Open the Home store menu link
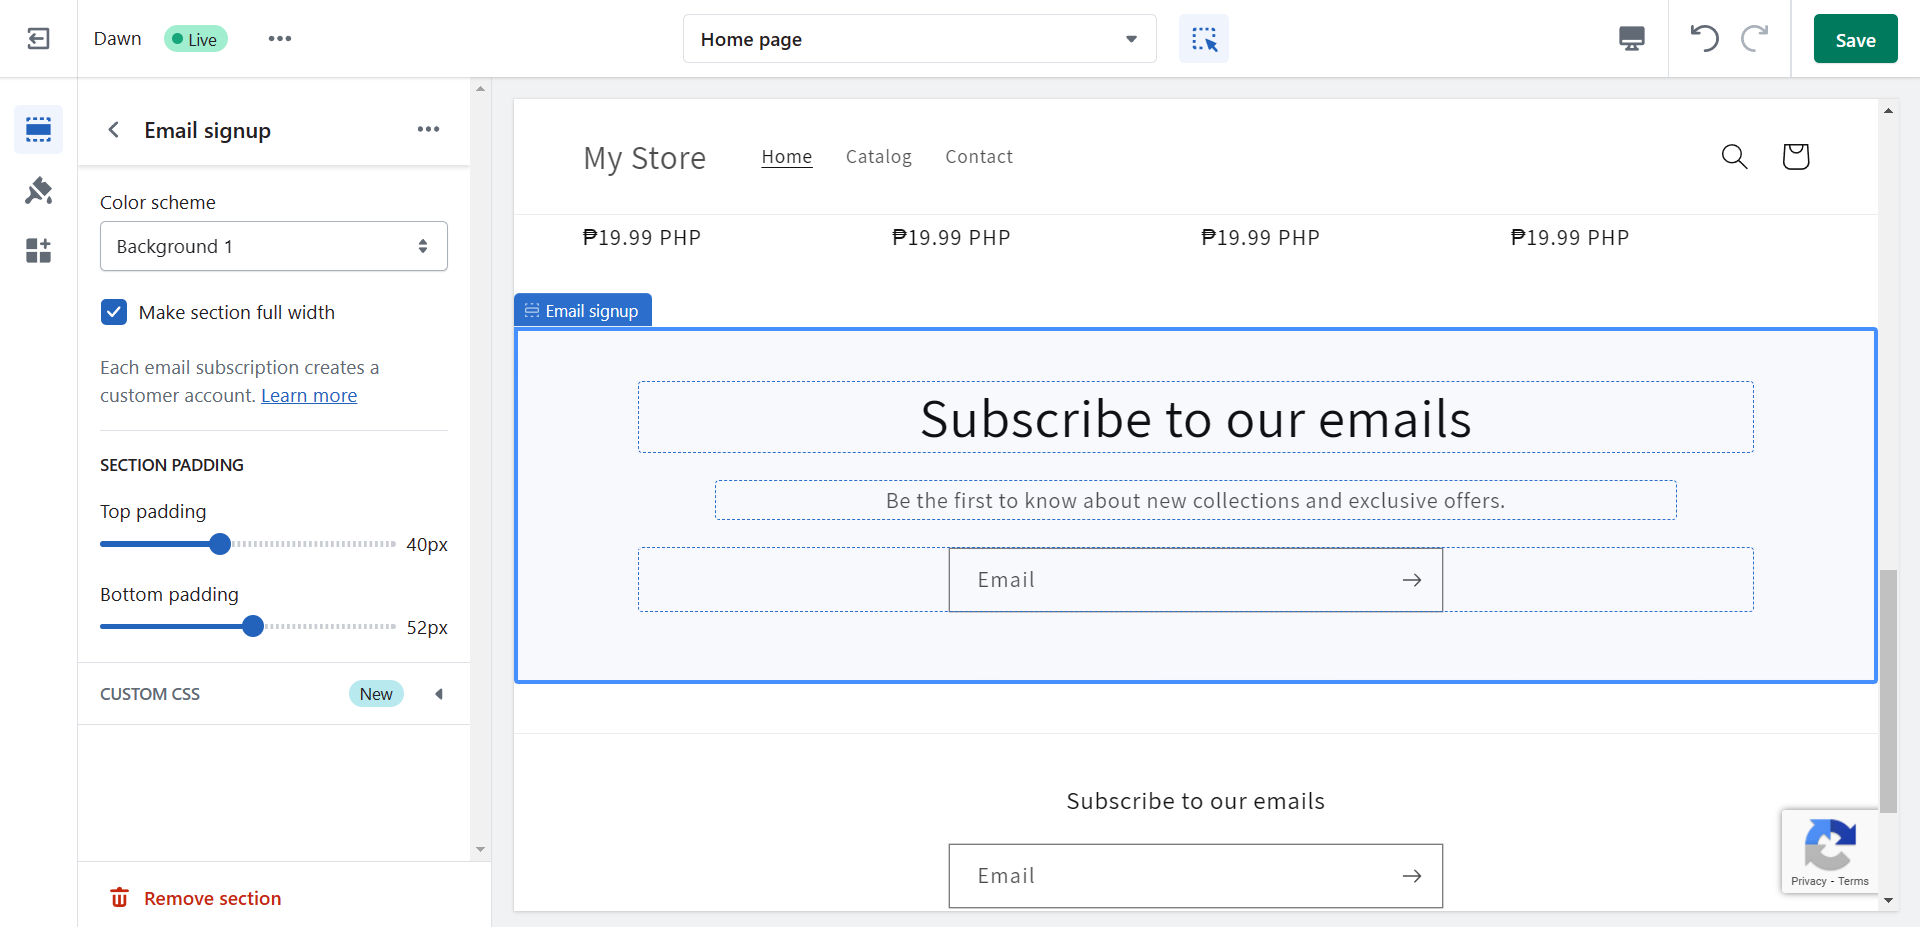The height and width of the screenshot is (927, 1920). coord(787,157)
